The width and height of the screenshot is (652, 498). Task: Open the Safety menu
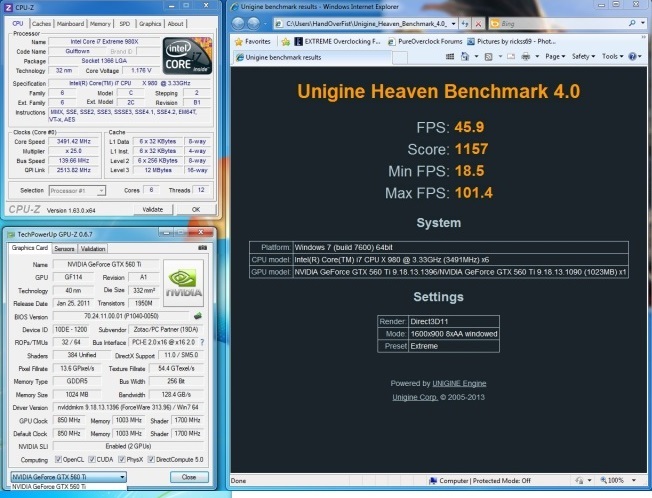coord(583,57)
